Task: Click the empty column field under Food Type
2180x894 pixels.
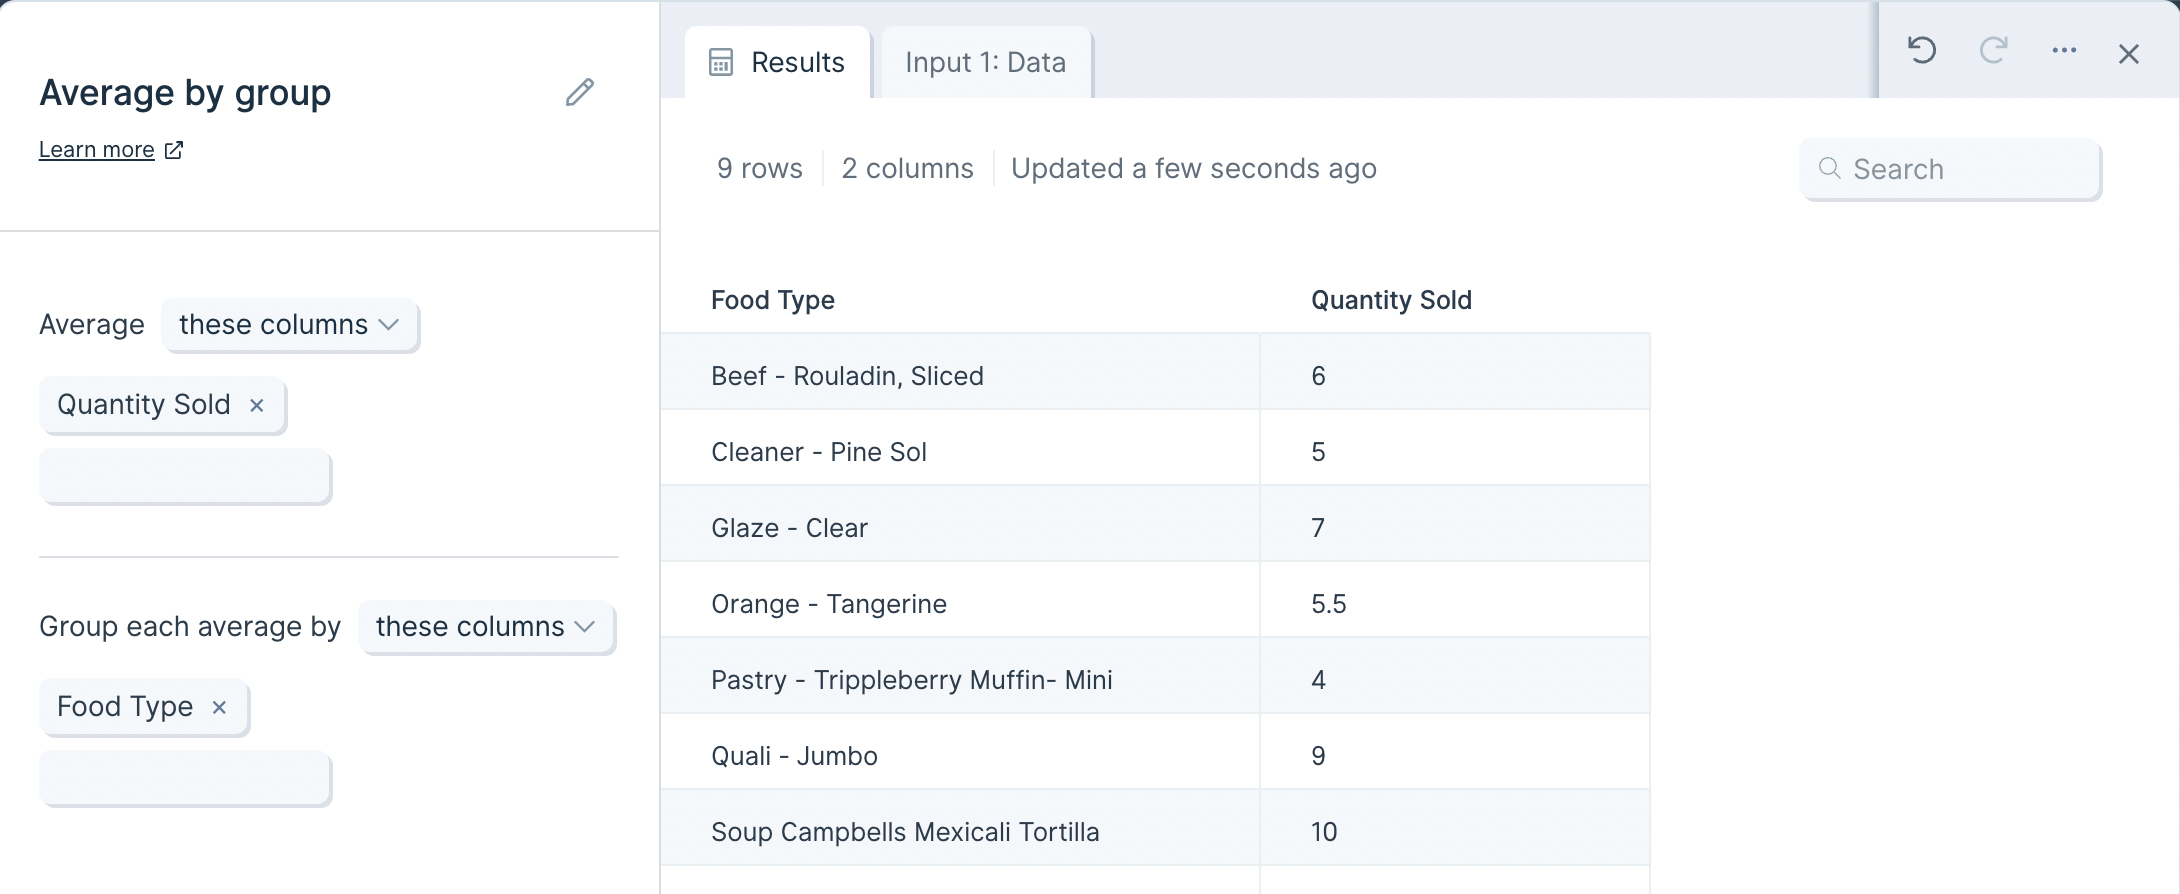Action: coord(185,778)
